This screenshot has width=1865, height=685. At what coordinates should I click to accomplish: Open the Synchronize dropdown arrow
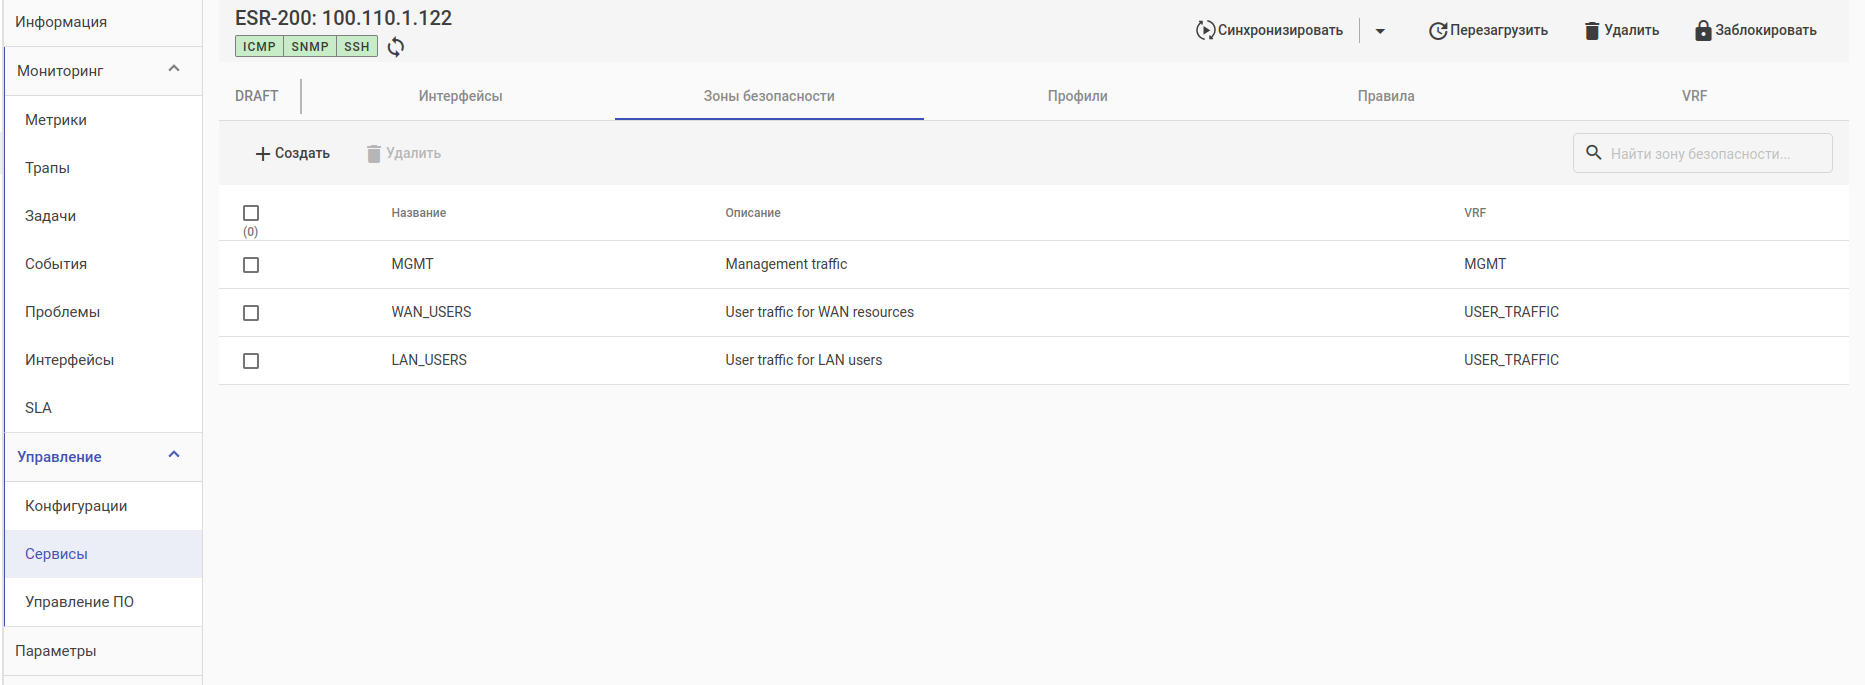point(1380,31)
